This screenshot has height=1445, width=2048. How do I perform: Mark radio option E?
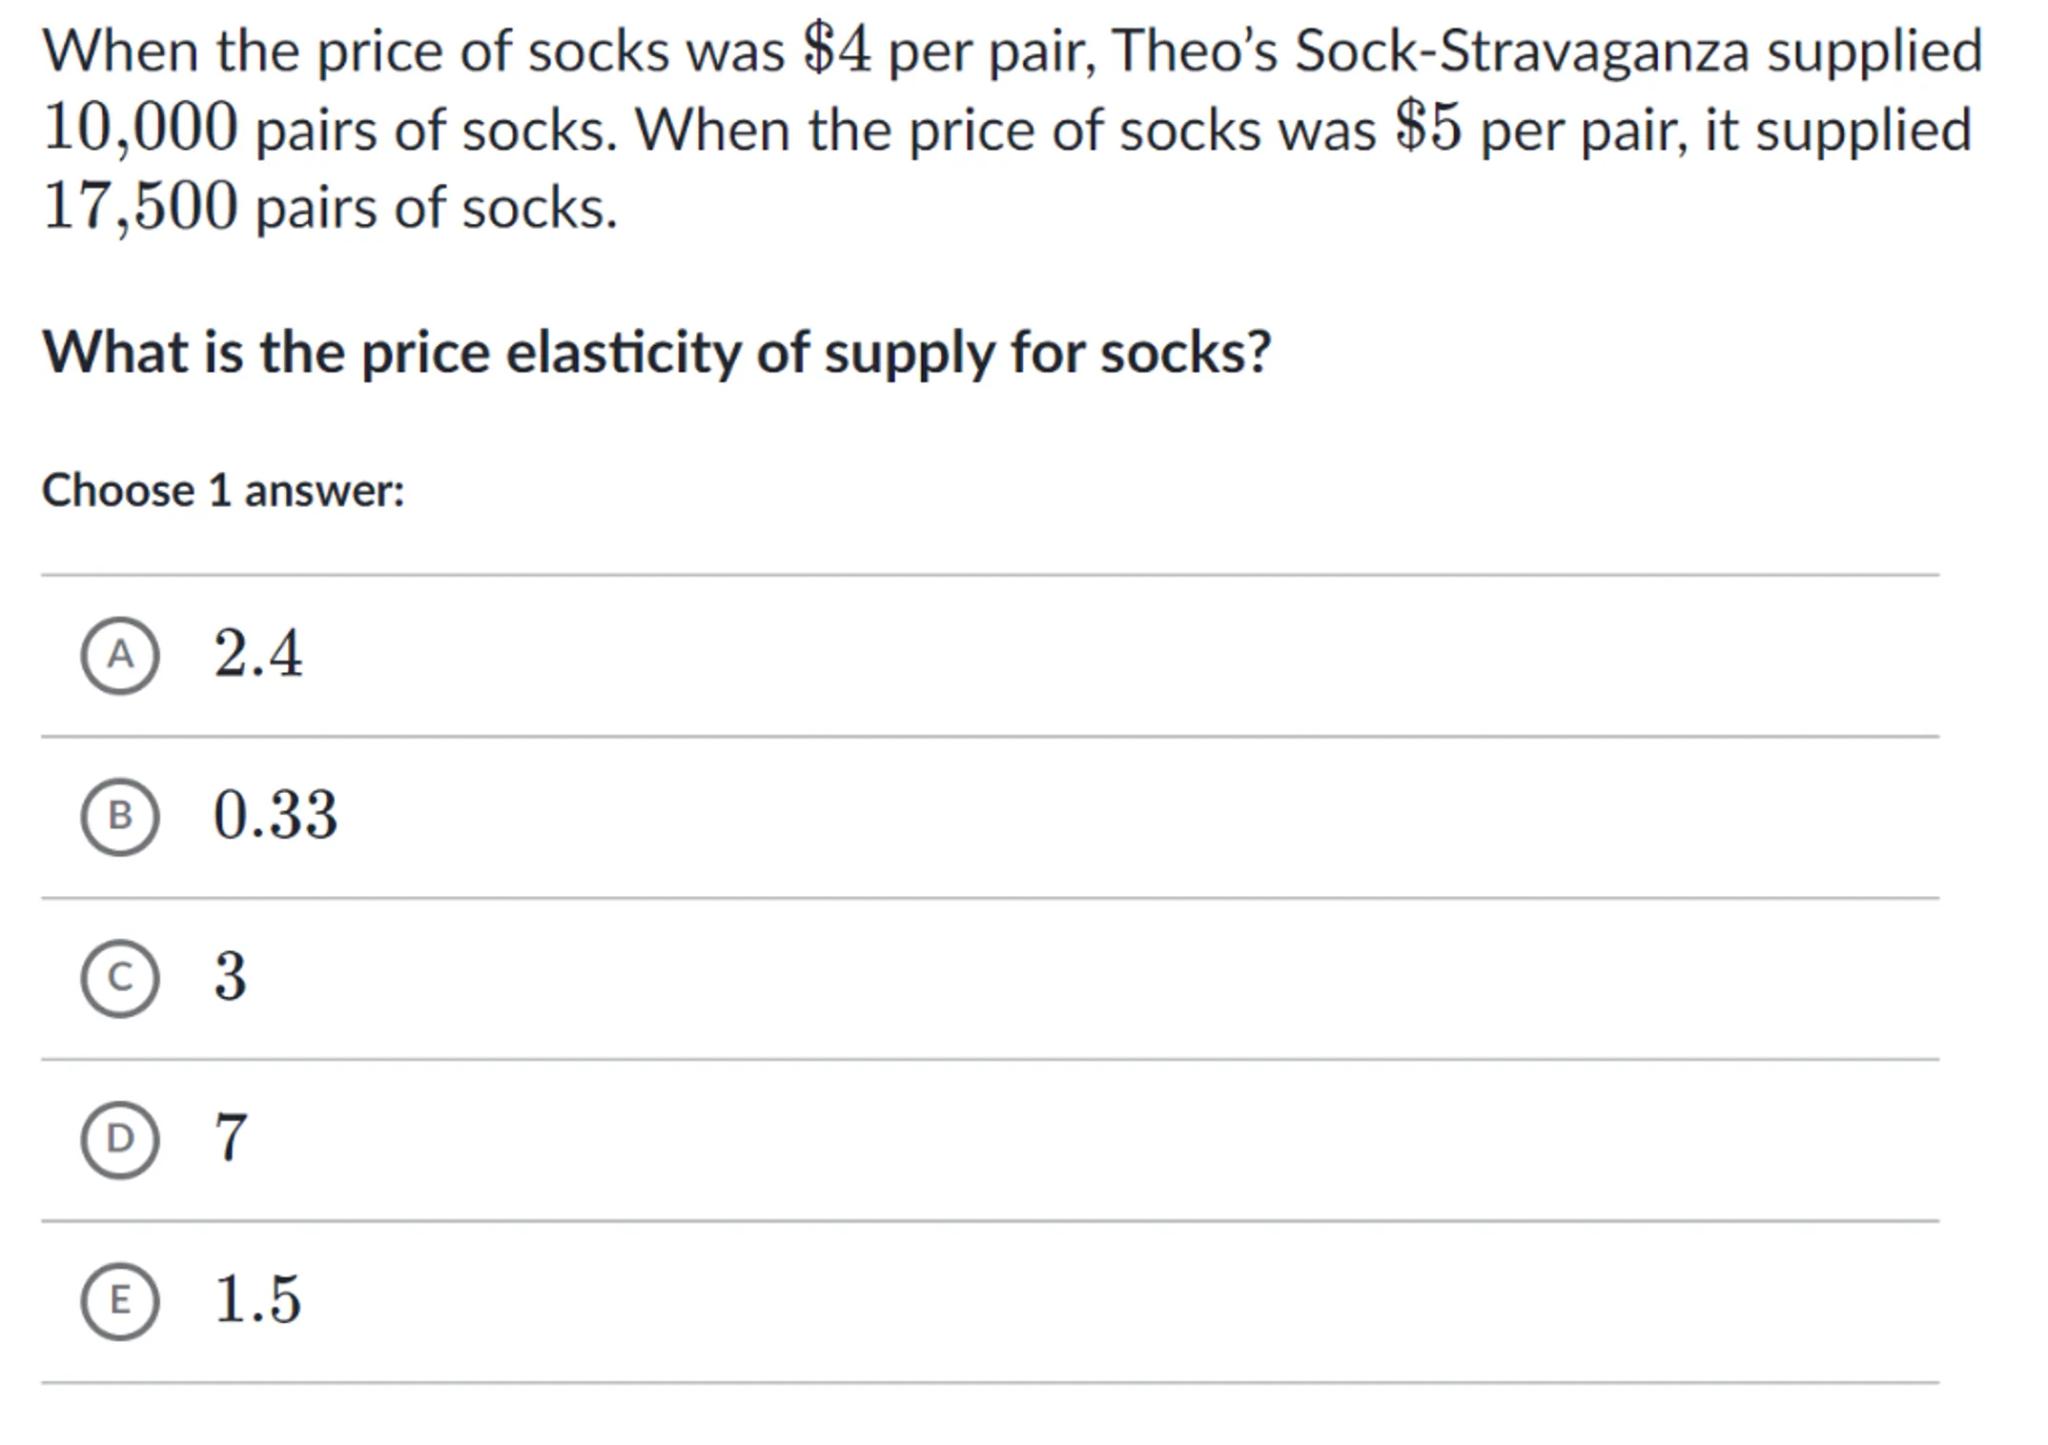[x=120, y=1300]
